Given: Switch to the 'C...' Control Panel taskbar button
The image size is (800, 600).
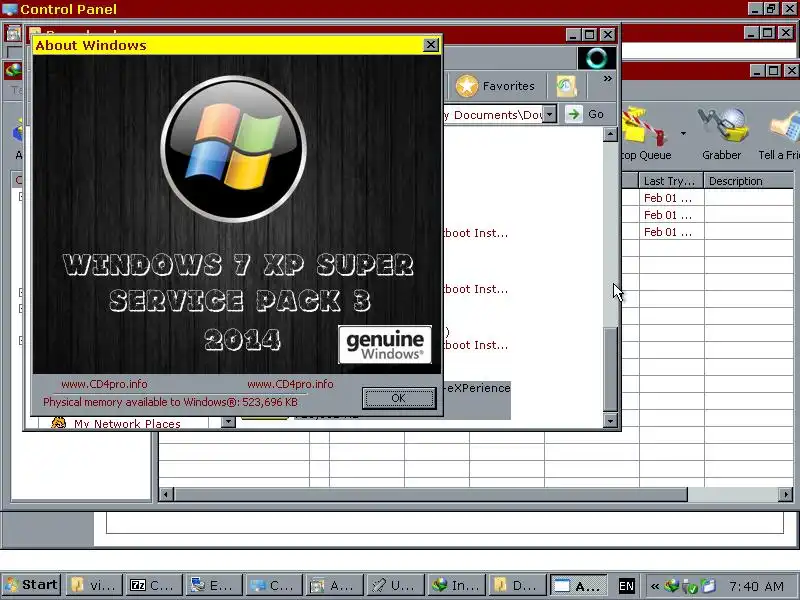Looking at the screenshot, I should click(x=273, y=585).
